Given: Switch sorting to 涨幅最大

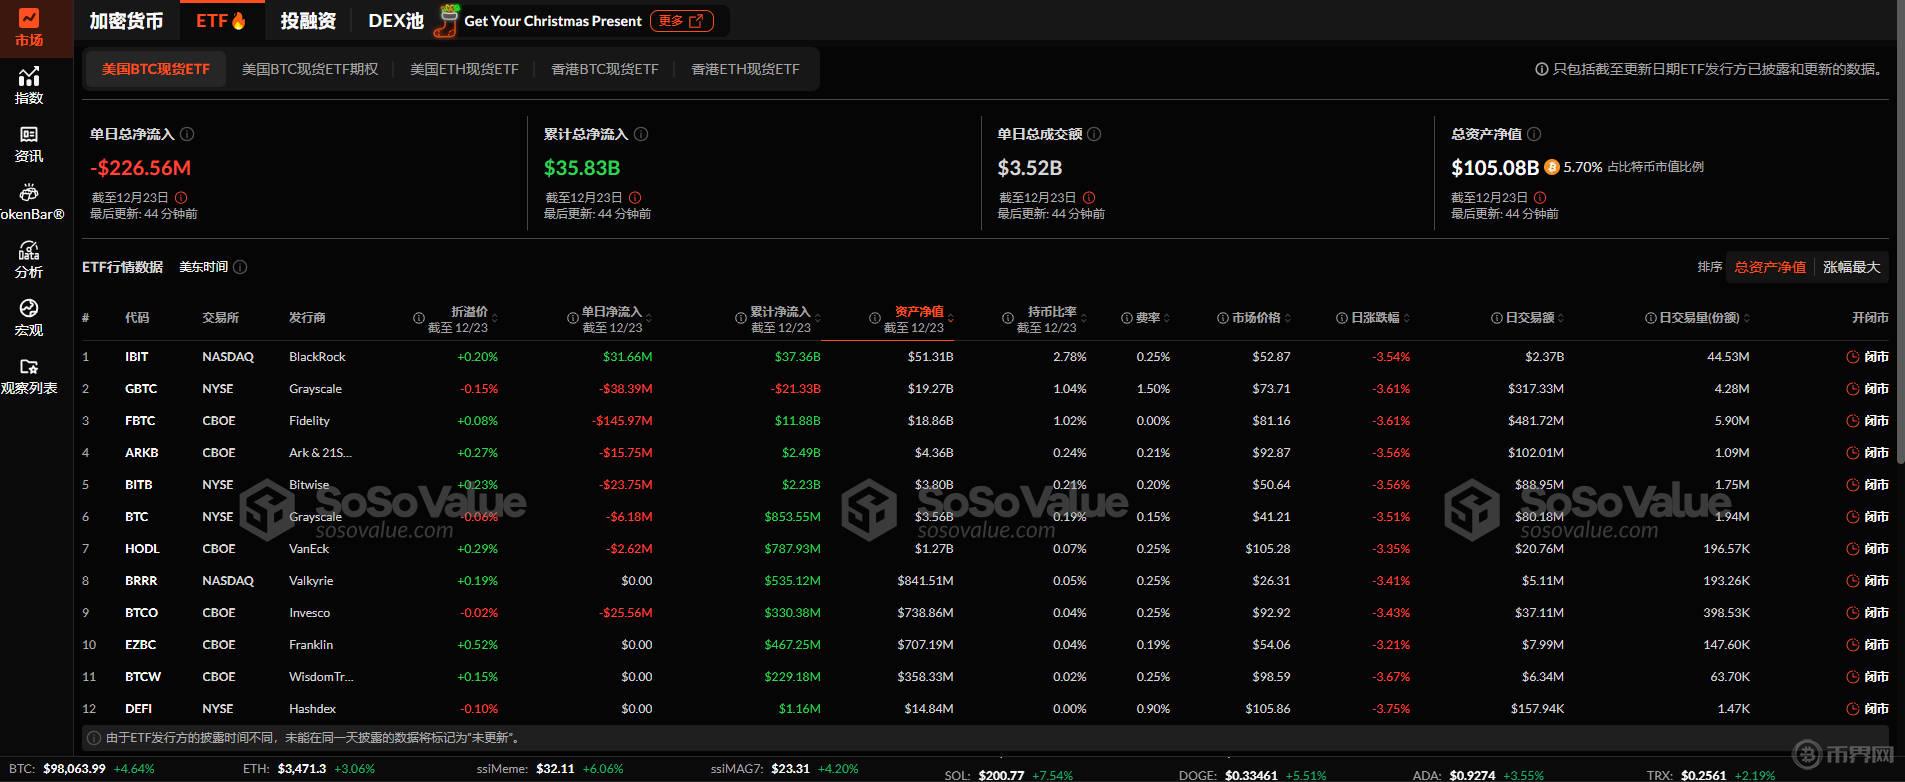Looking at the screenshot, I should [1851, 267].
